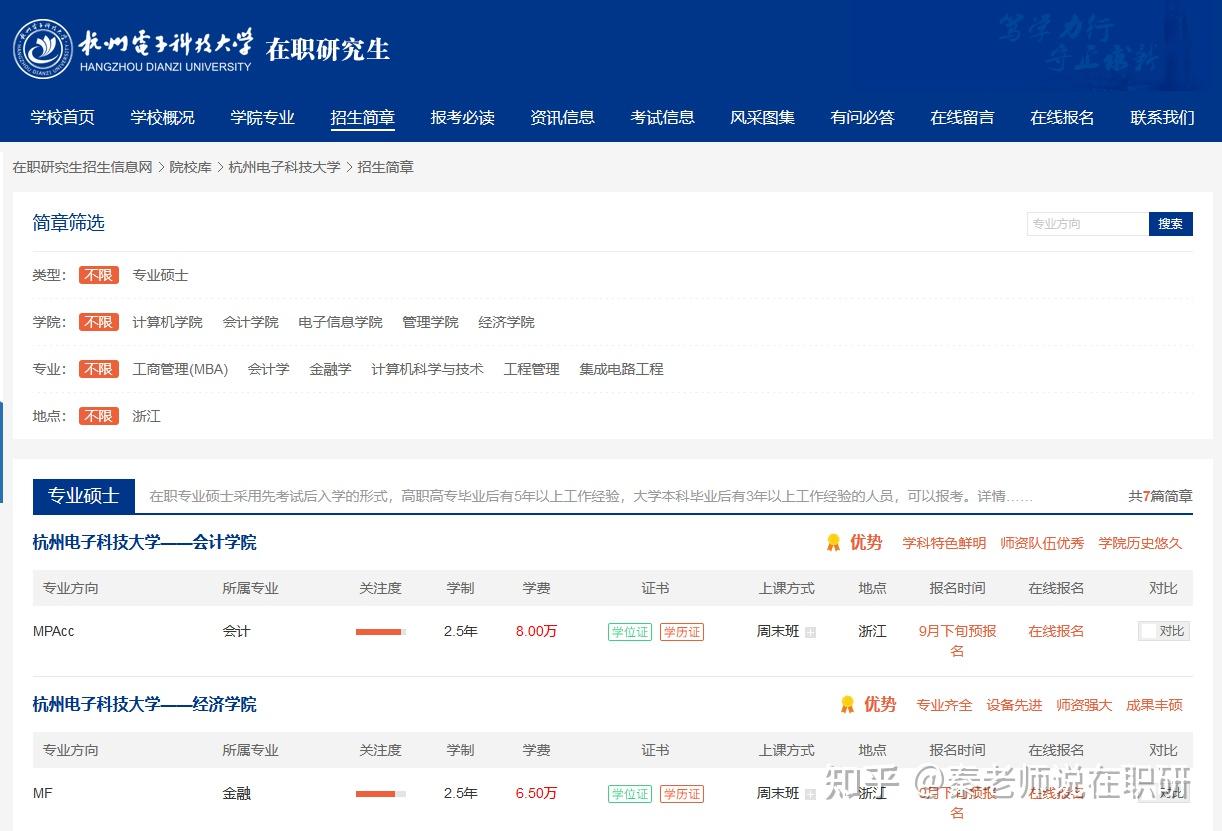Click the 院校库 breadcrumb link
The image size is (1222, 831).
tap(190, 167)
